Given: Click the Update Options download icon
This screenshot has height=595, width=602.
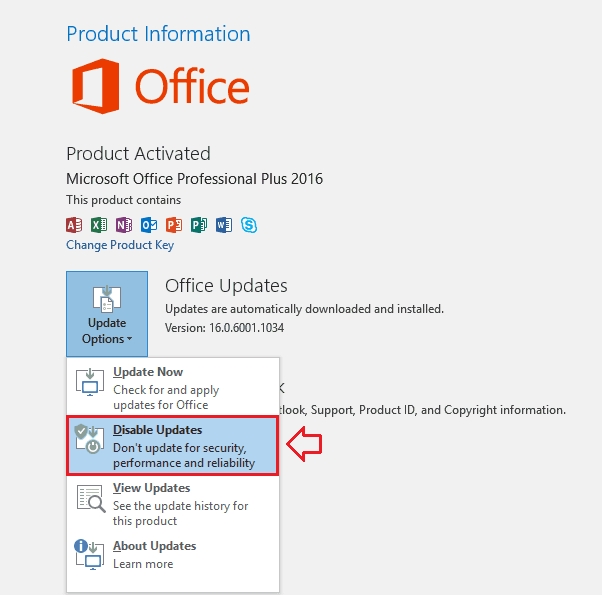Looking at the screenshot, I should tap(107, 299).
